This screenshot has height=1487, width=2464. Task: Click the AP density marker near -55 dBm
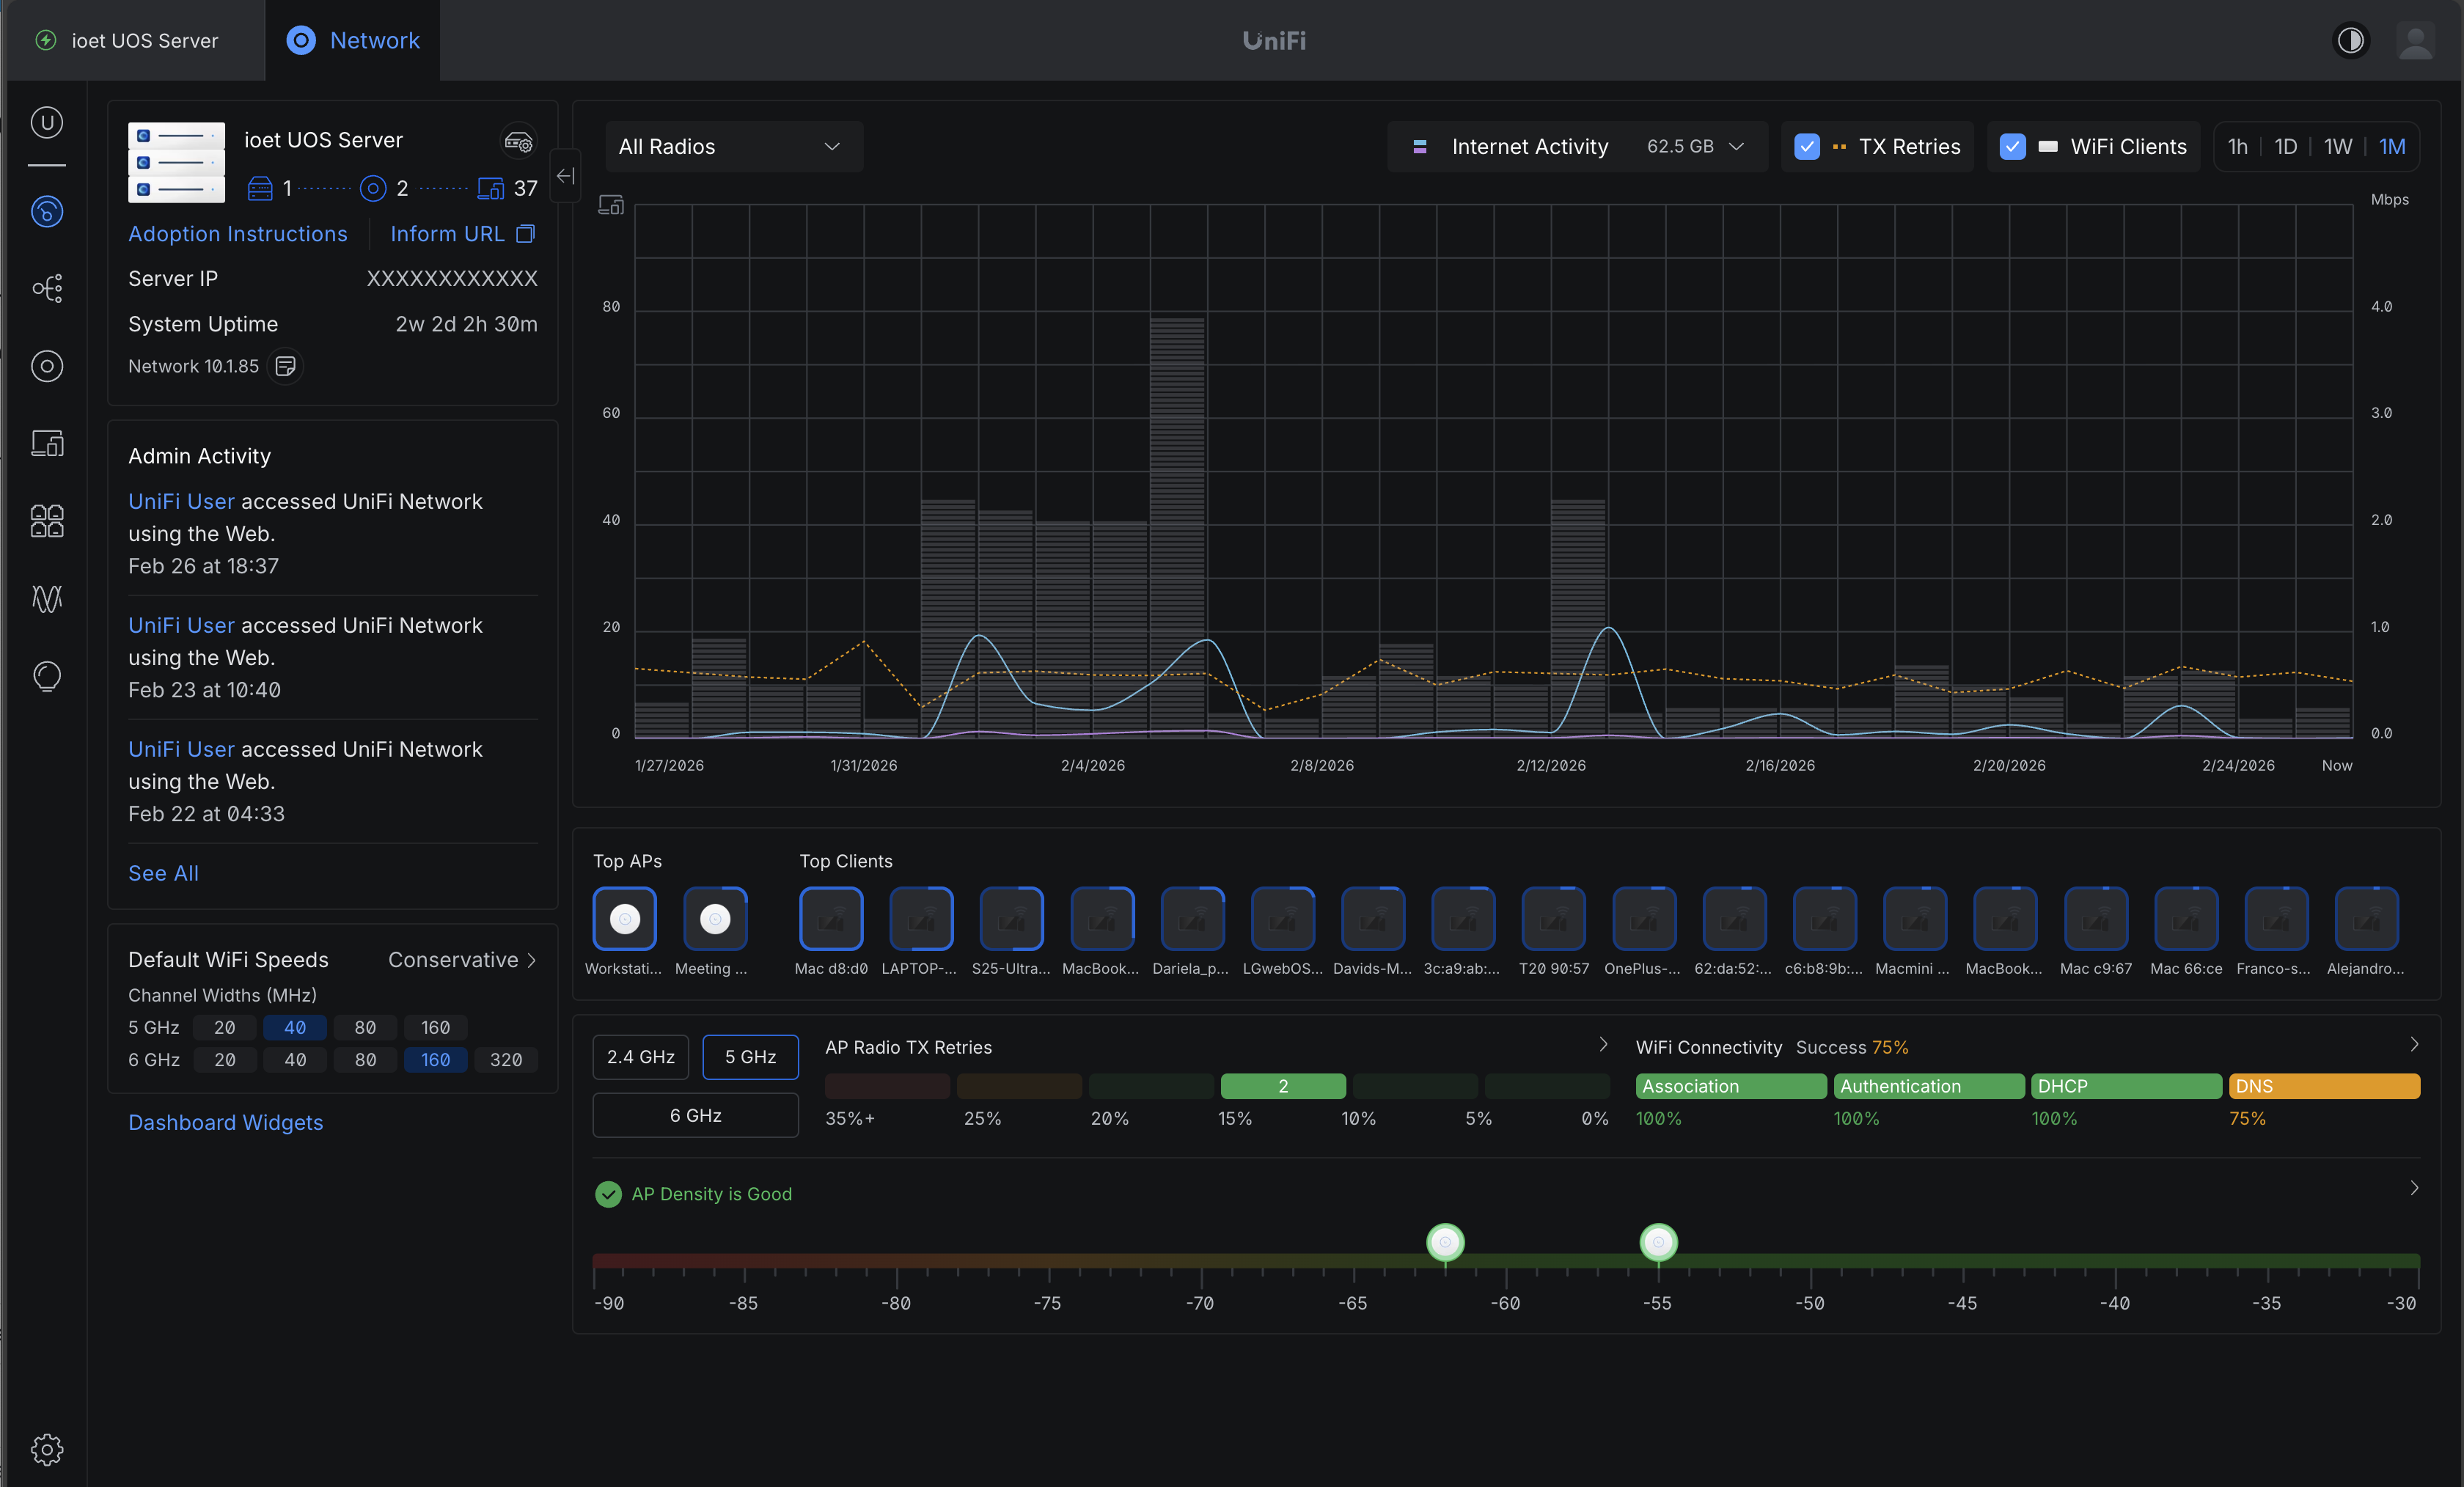pos(1658,1242)
